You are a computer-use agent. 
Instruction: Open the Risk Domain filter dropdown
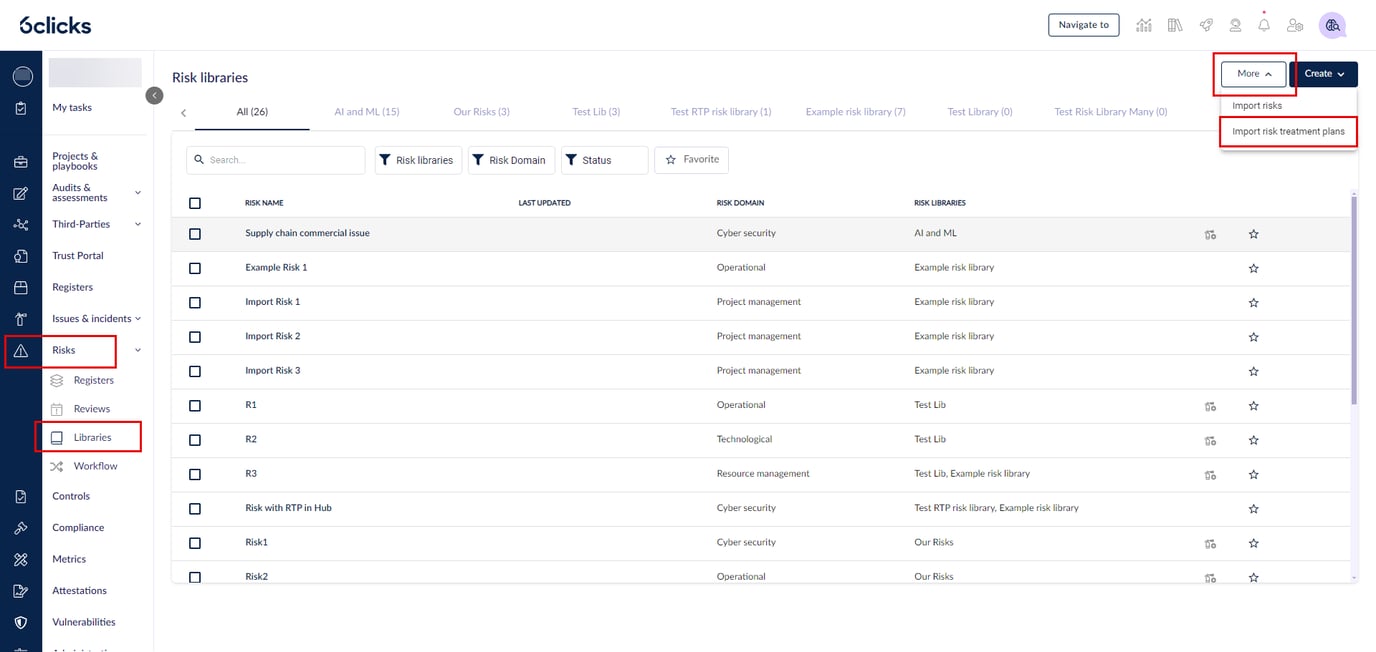click(x=509, y=160)
